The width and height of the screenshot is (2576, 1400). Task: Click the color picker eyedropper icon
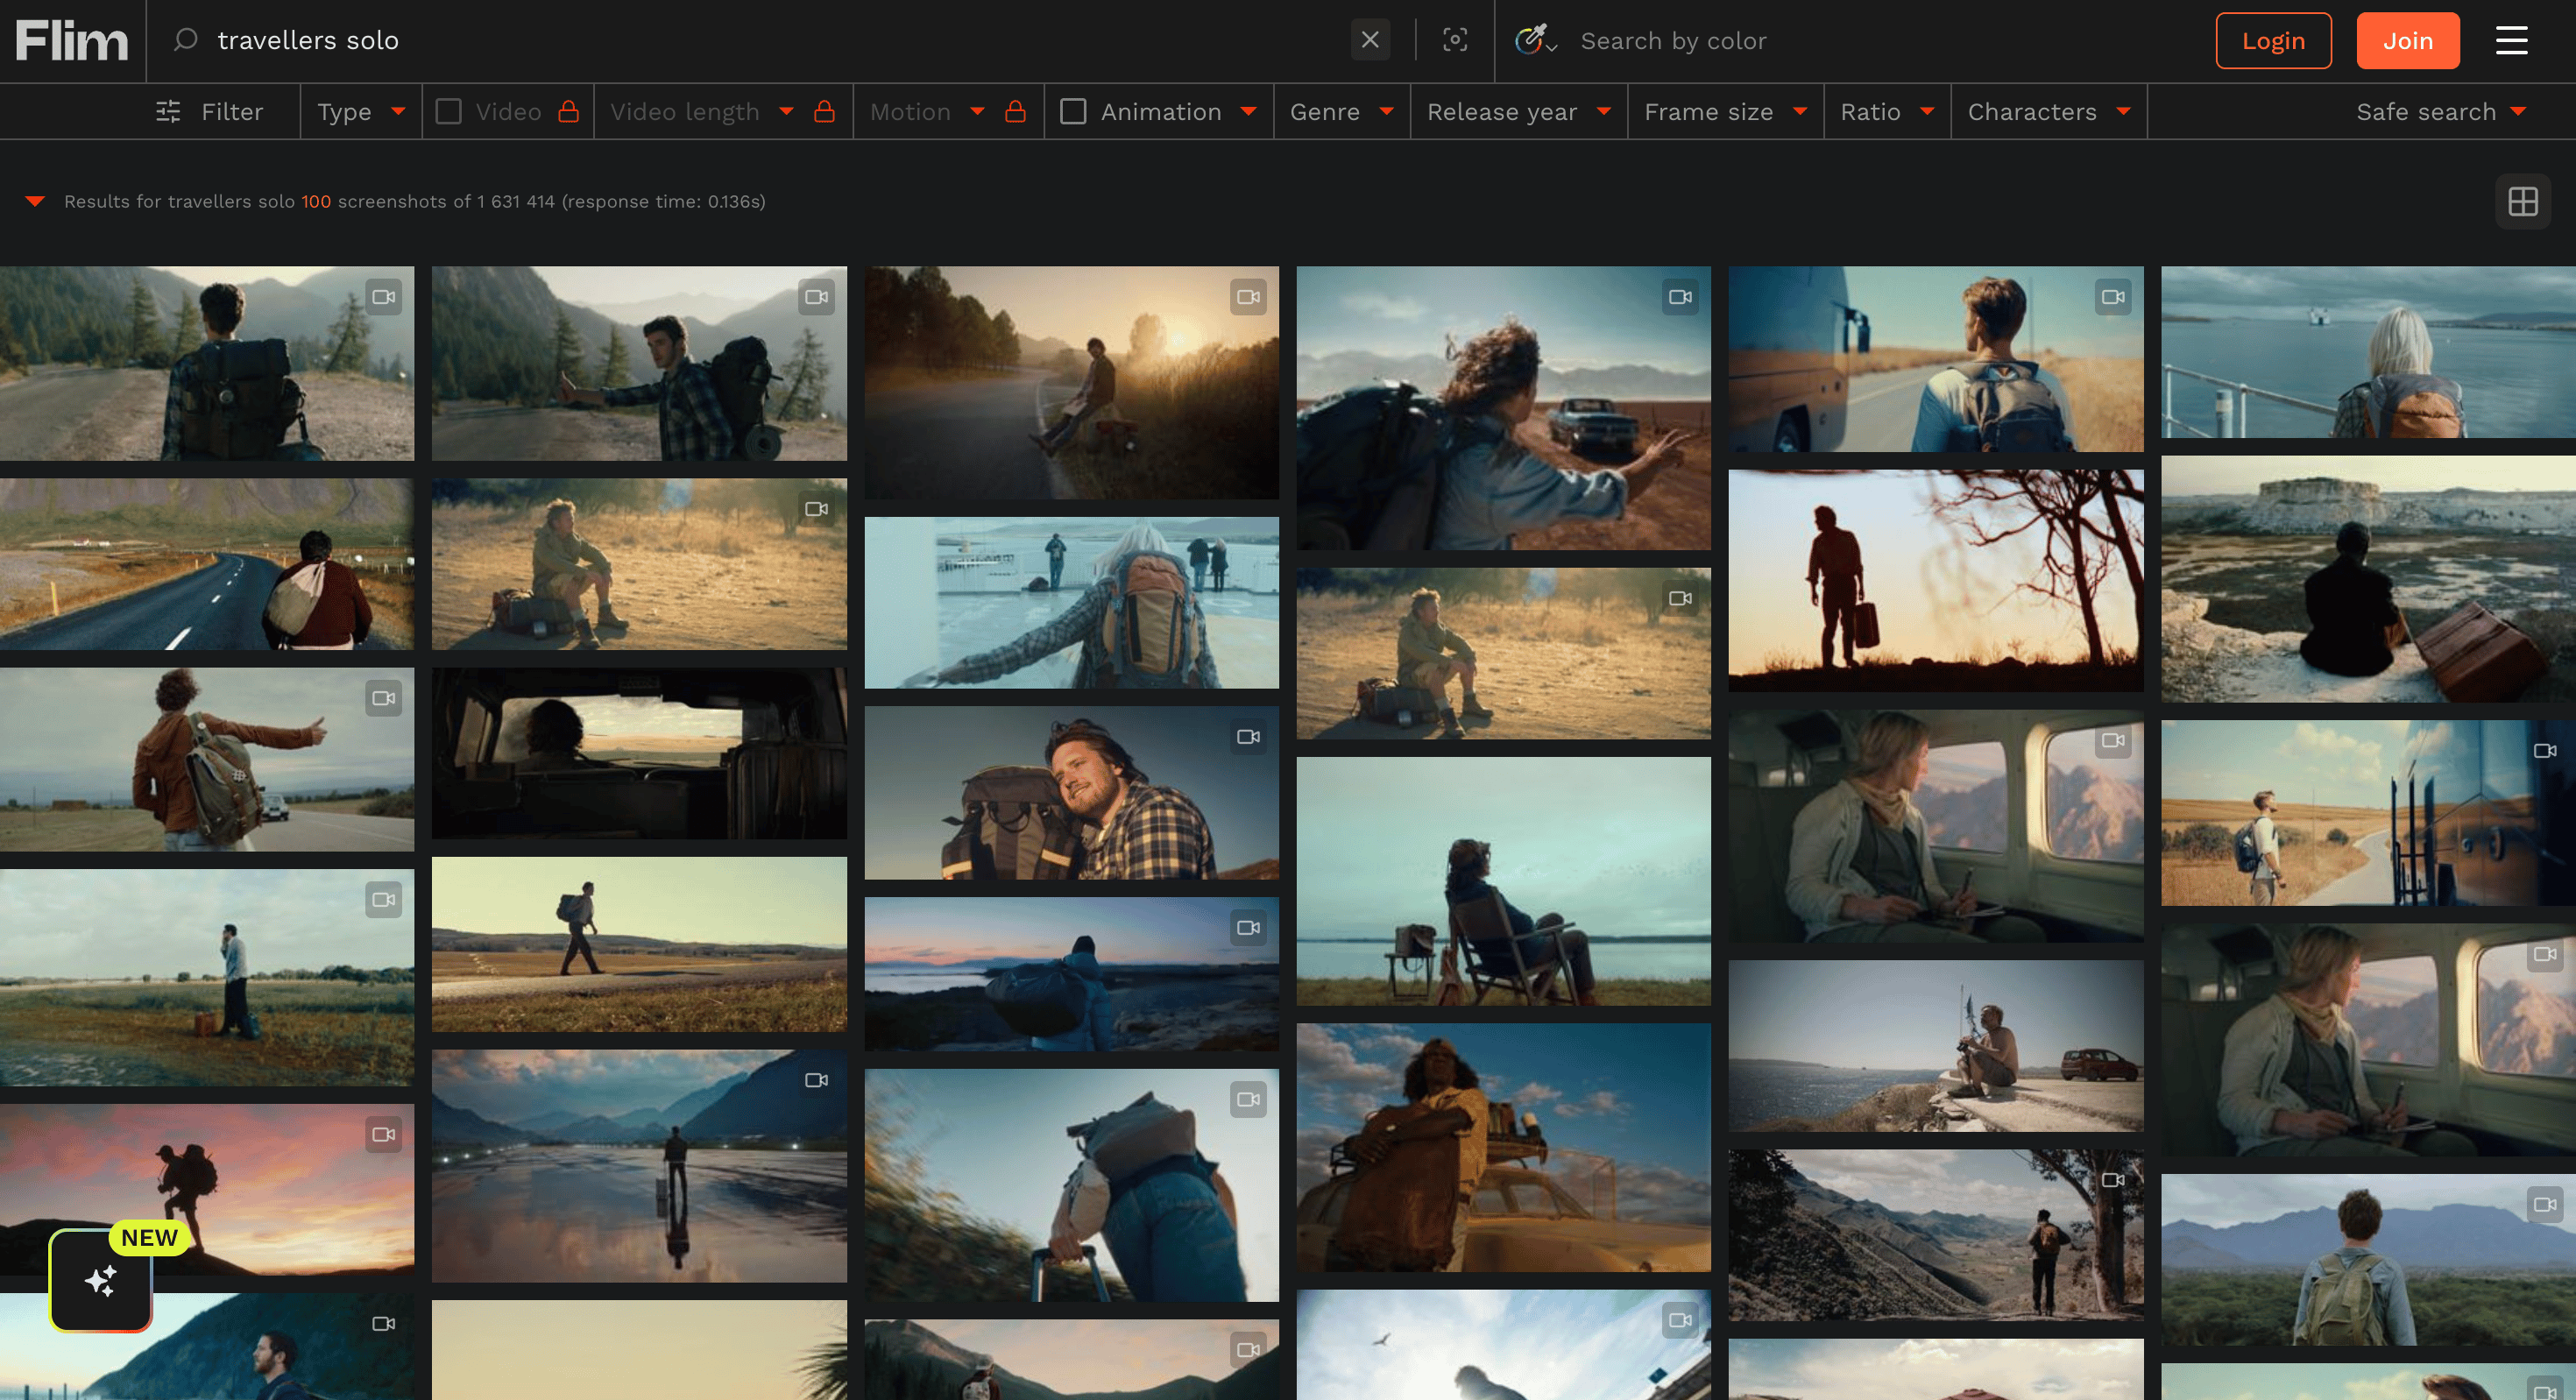coord(1532,40)
